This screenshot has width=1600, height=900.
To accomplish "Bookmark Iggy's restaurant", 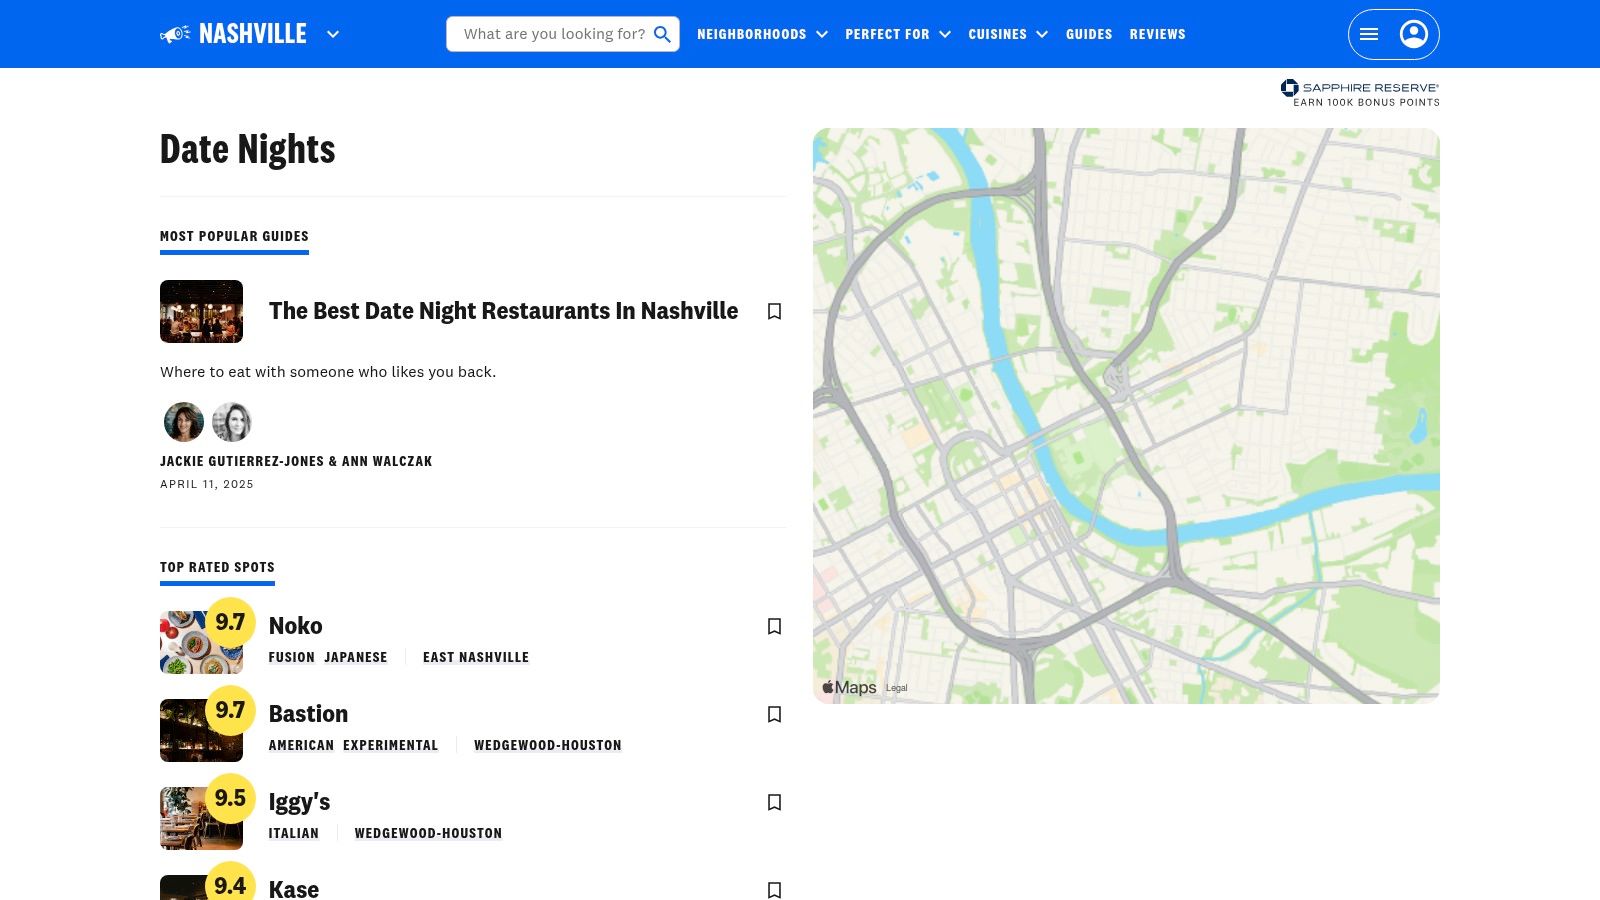I will click(x=774, y=803).
